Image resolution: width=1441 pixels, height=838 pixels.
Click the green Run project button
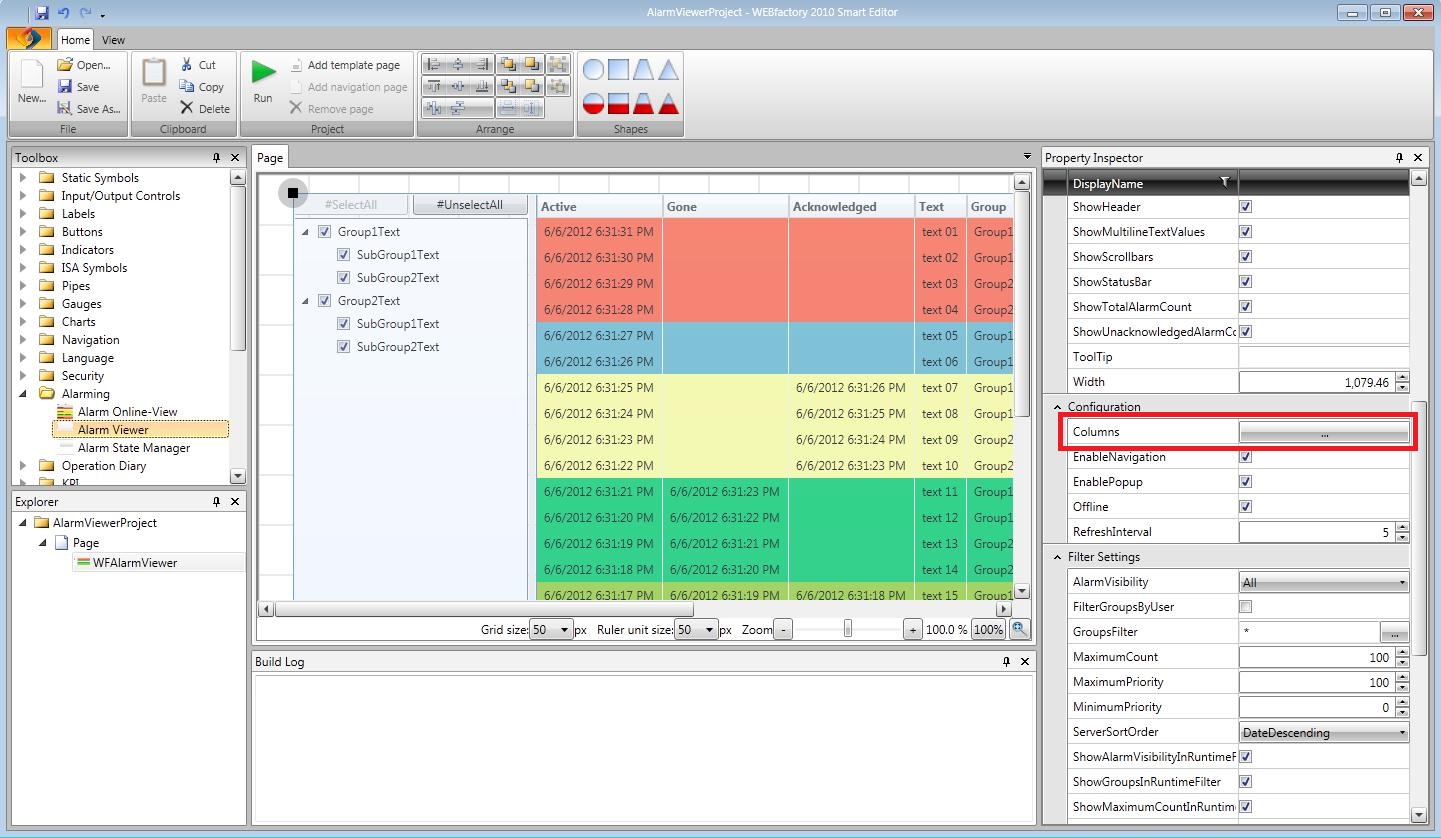pos(263,73)
